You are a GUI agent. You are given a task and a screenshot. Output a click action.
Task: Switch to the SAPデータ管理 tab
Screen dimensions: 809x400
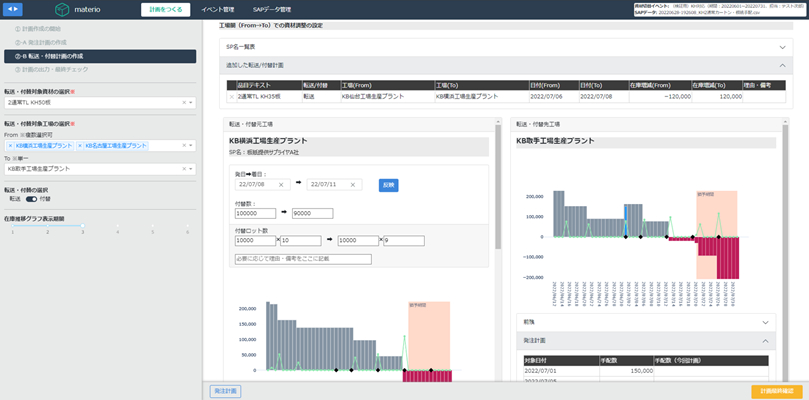point(272,10)
